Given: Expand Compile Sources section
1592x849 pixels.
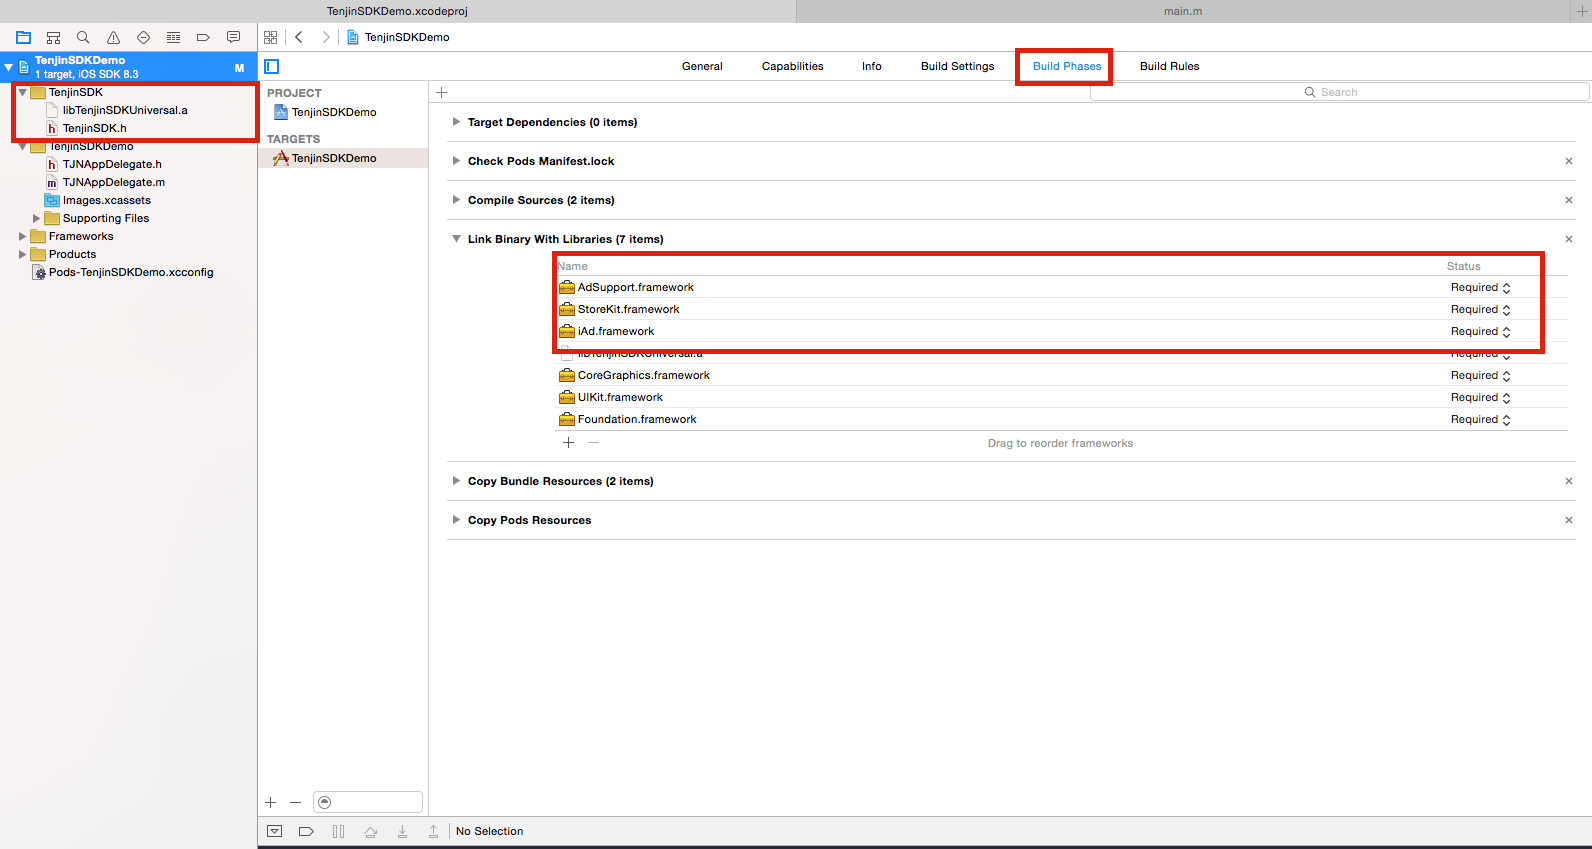Looking at the screenshot, I should click(456, 200).
